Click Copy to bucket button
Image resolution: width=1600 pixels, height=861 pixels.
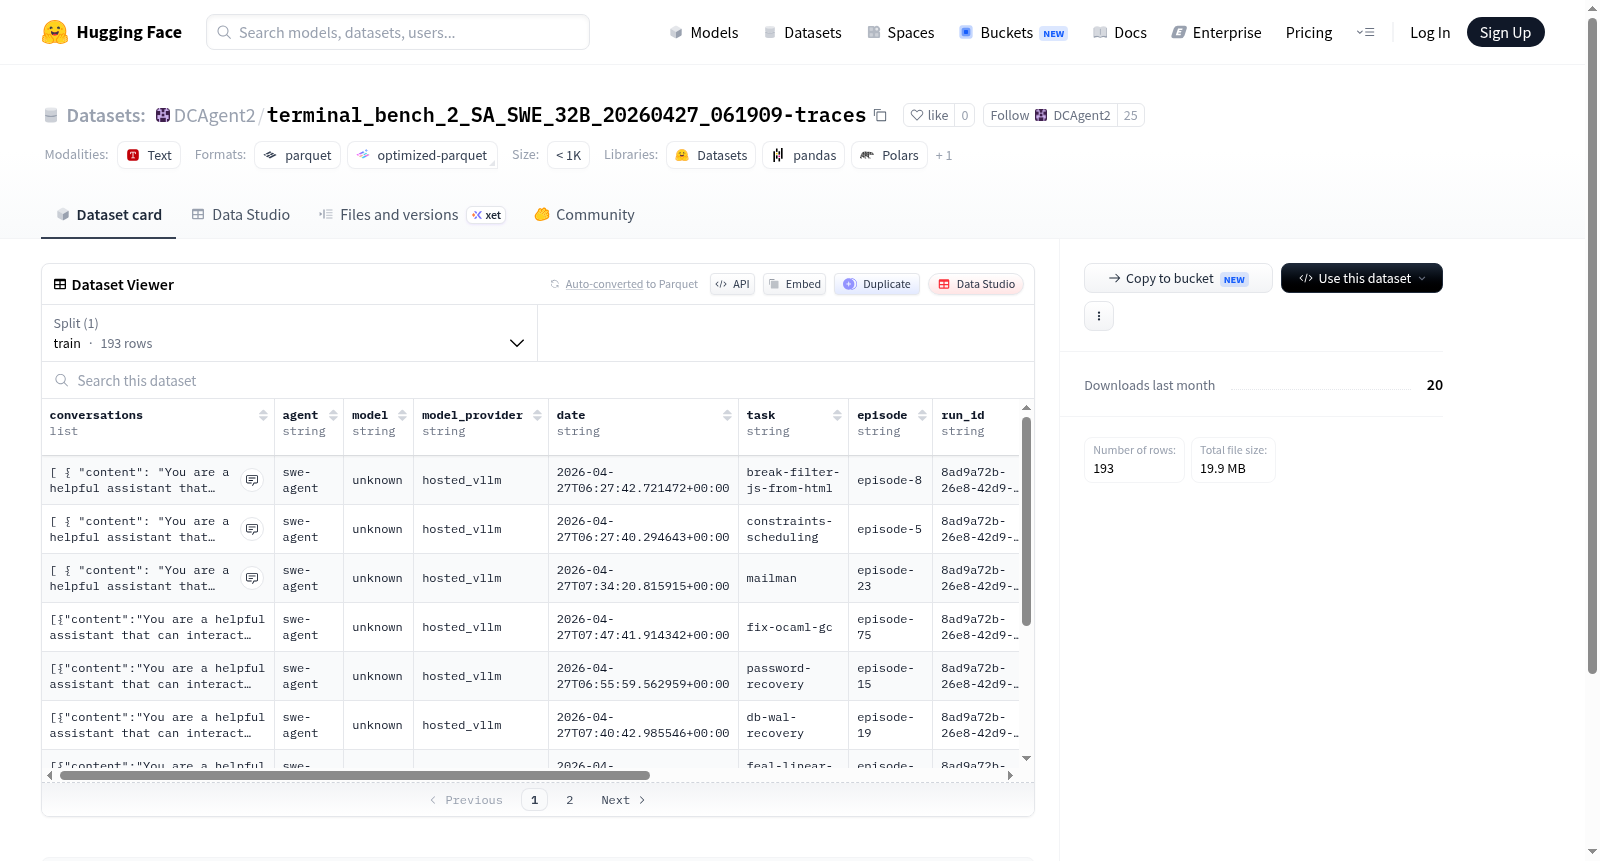coord(1178,278)
